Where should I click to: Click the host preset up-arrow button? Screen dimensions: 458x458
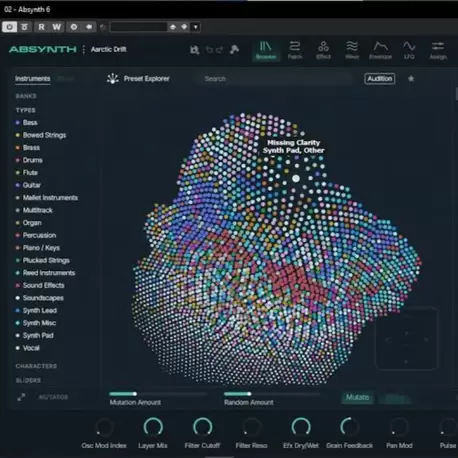[x=173, y=27]
